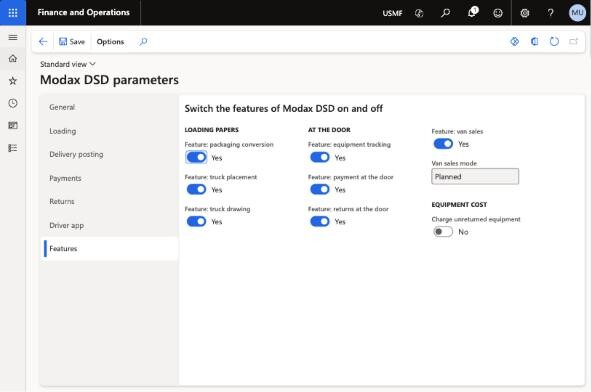Open Recent items clock icon
591x392 pixels.
(13, 103)
